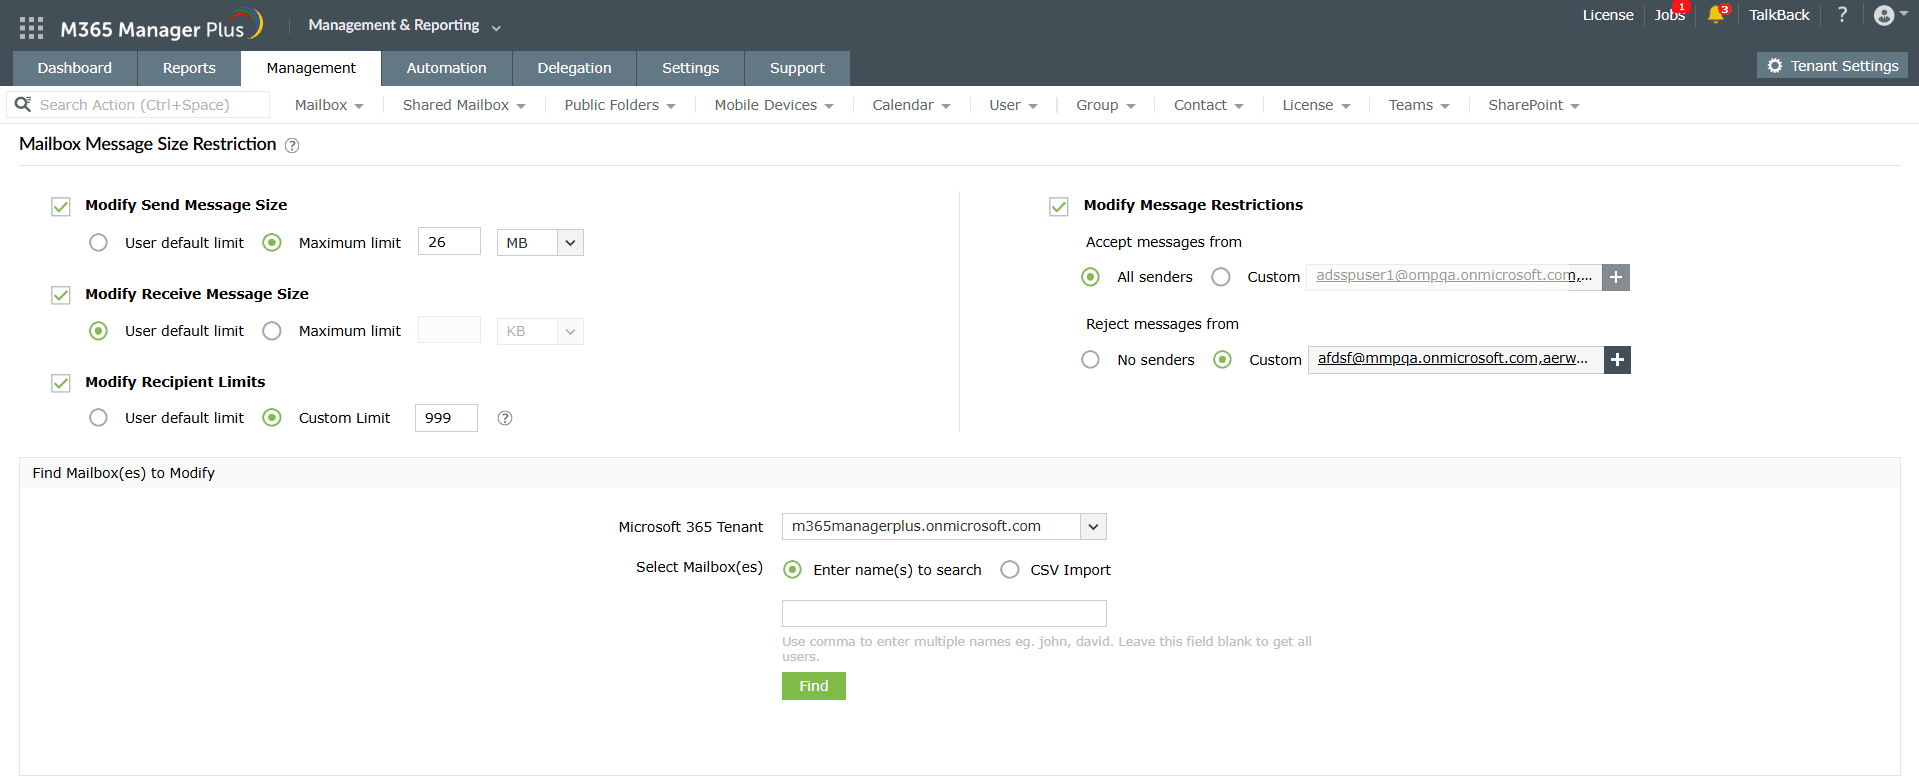Expand the User menu
This screenshot has width=1919, height=780.
[x=1013, y=105]
